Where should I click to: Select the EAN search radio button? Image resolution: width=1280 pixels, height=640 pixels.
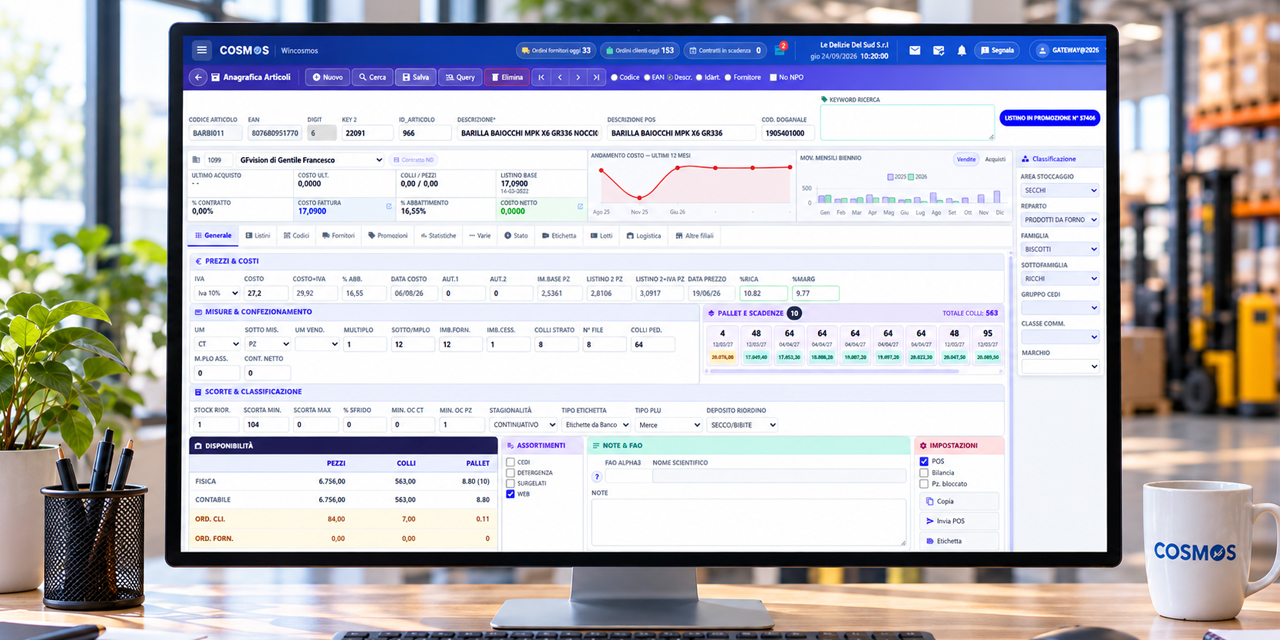click(x=645, y=77)
